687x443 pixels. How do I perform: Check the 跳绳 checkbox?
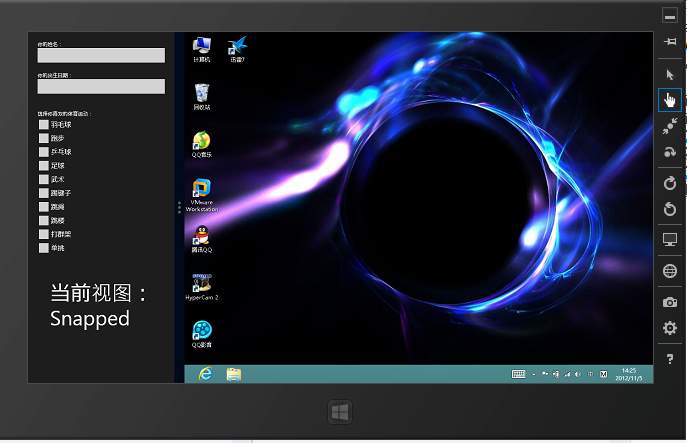pyautogui.click(x=44, y=207)
